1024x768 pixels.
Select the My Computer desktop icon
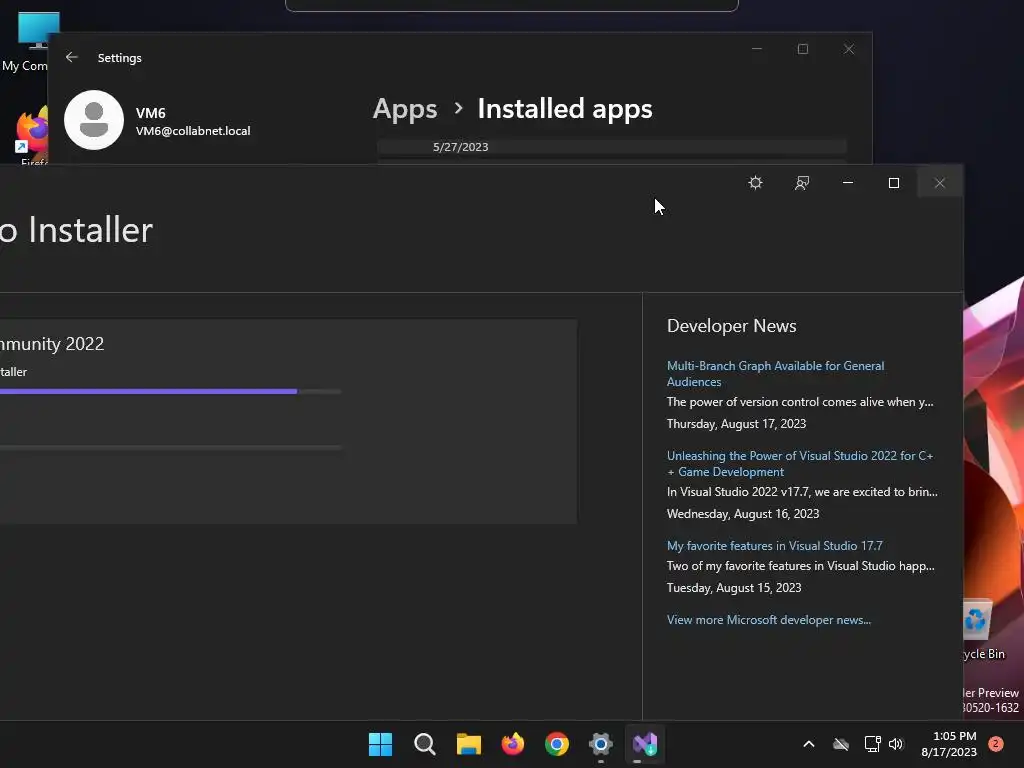[x=26, y=42]
